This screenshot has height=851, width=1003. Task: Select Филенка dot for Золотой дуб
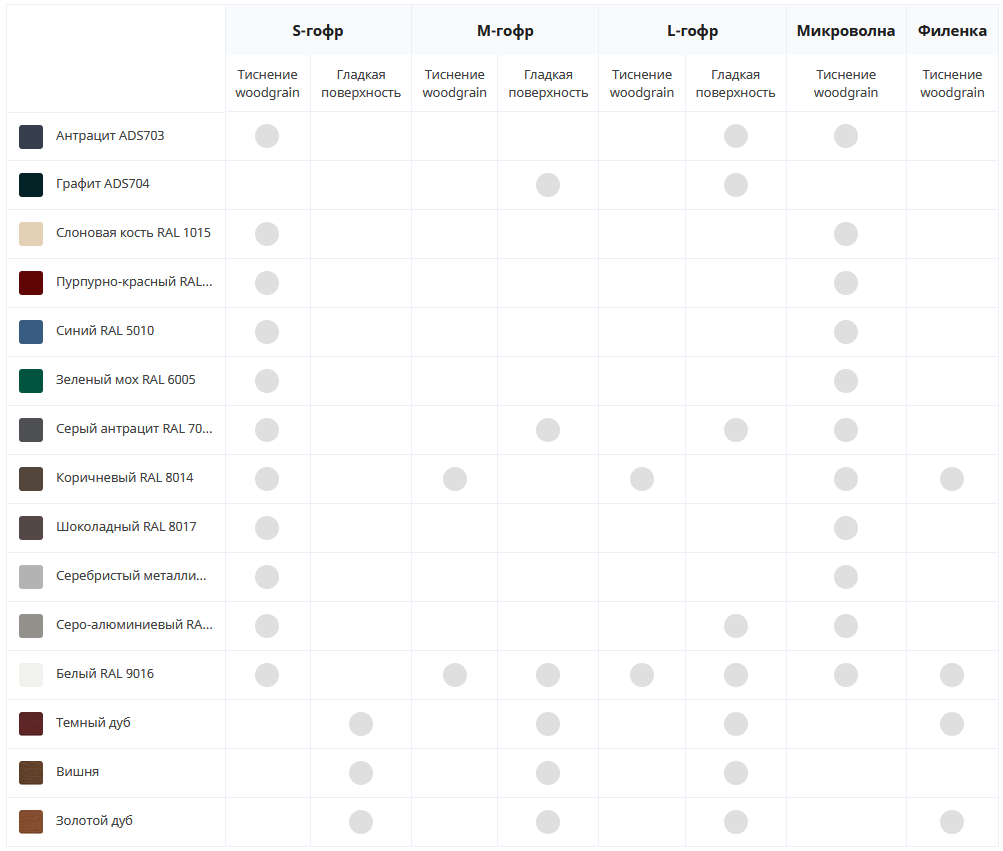tap(952, 822)
